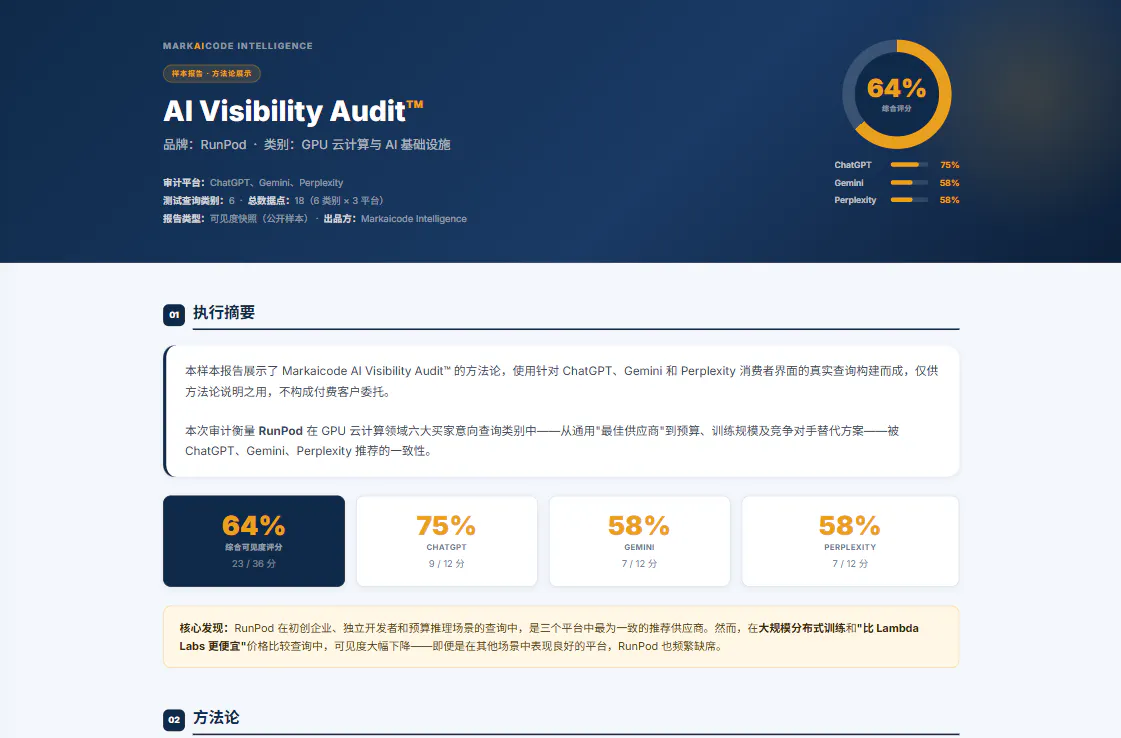Click the 64% 综合可见度评分 card
Image resolution: width=1121 pixels, height=738 pixels.
[x=254, y=541]
